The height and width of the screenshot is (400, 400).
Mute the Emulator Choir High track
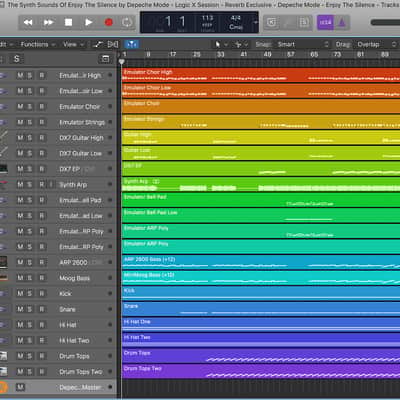coord(20,76)
